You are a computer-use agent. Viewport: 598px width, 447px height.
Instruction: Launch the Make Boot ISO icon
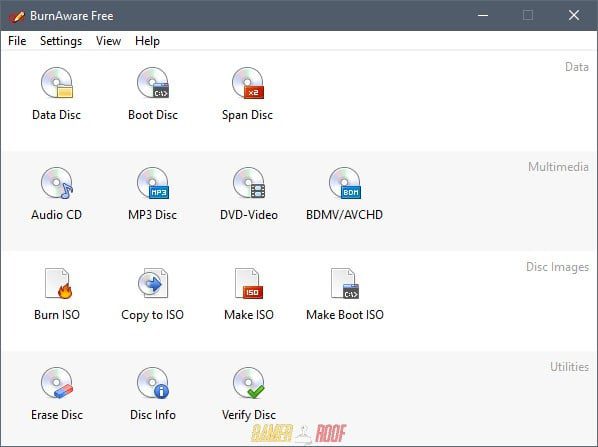(x=345, y=283)
